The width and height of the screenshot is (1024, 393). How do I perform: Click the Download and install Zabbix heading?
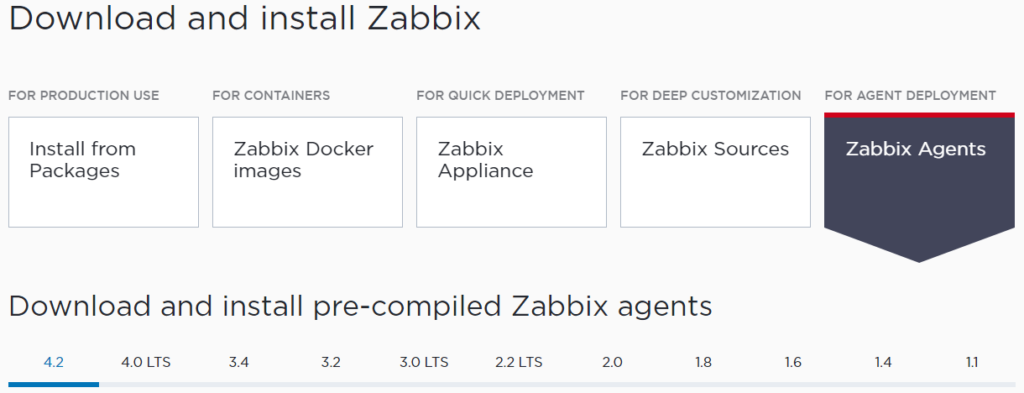[x=245, y=18]
